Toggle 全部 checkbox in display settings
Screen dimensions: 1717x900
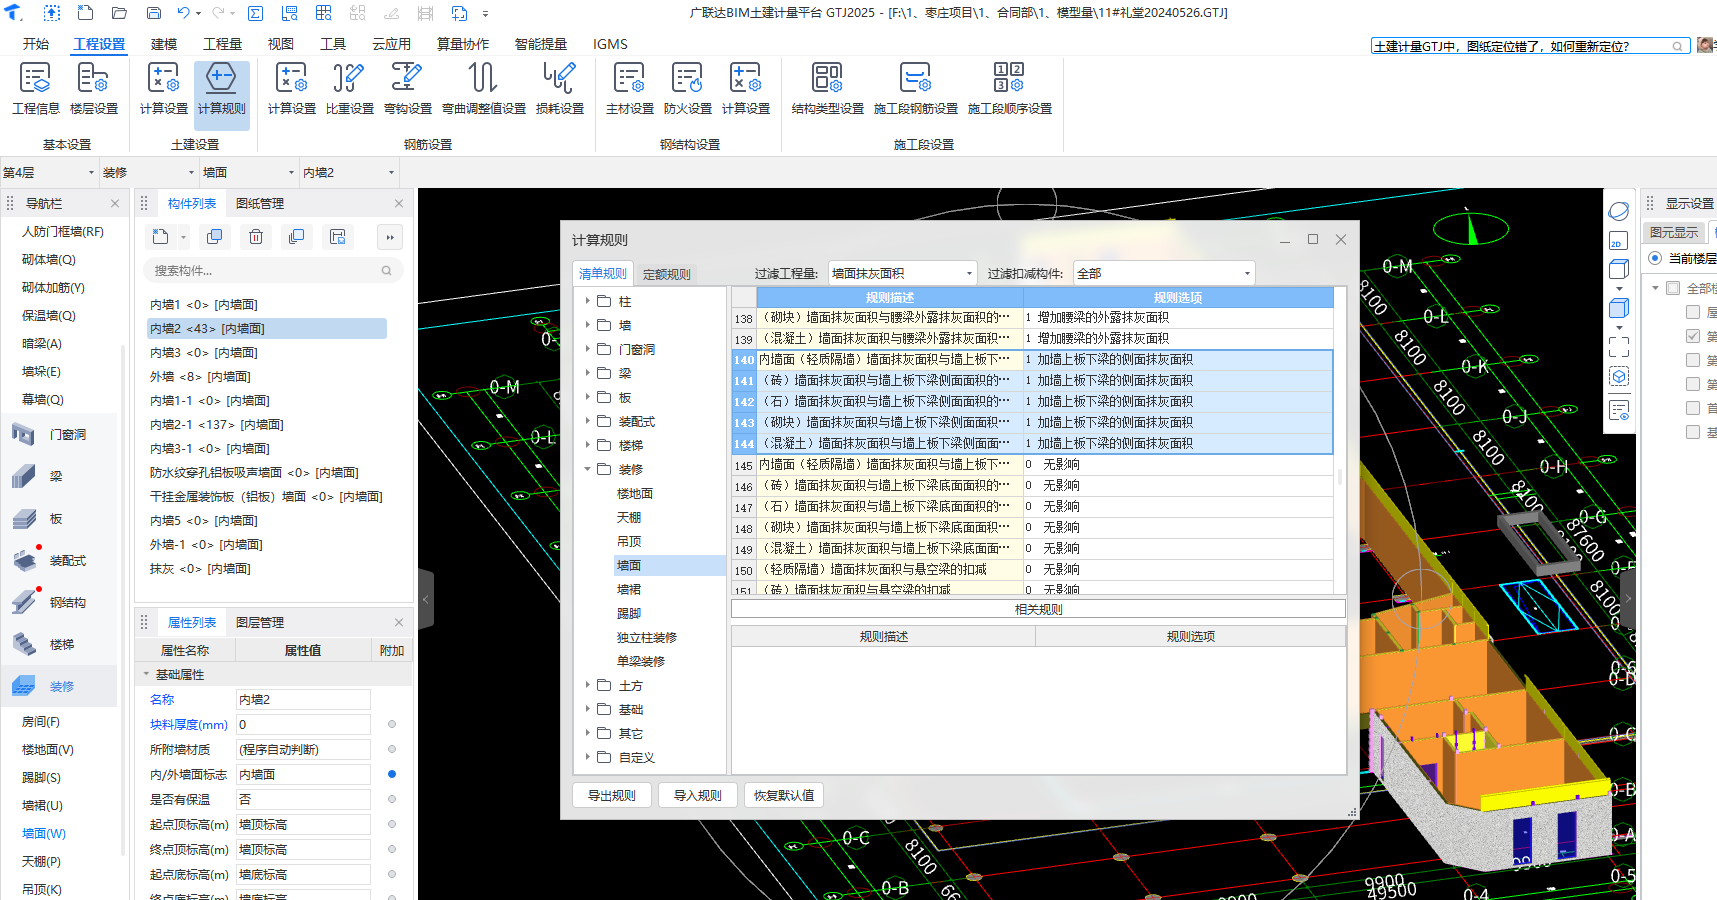click(x=1672, y=288)
